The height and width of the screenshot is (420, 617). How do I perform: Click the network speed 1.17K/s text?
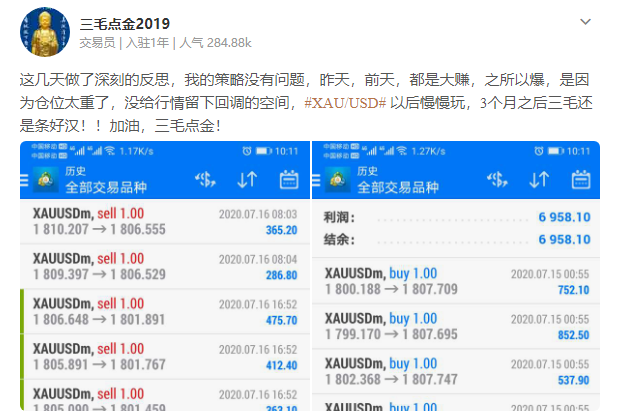click(136, 151)
